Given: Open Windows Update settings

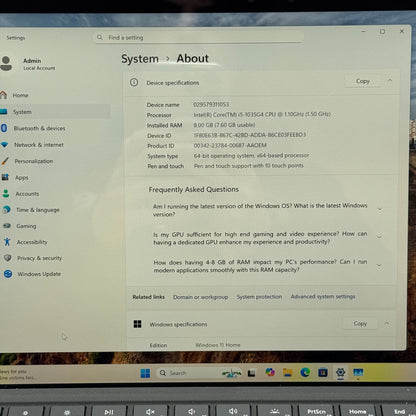Looking at the screenshot, I should pyautogui.click(x=39, y=274).
